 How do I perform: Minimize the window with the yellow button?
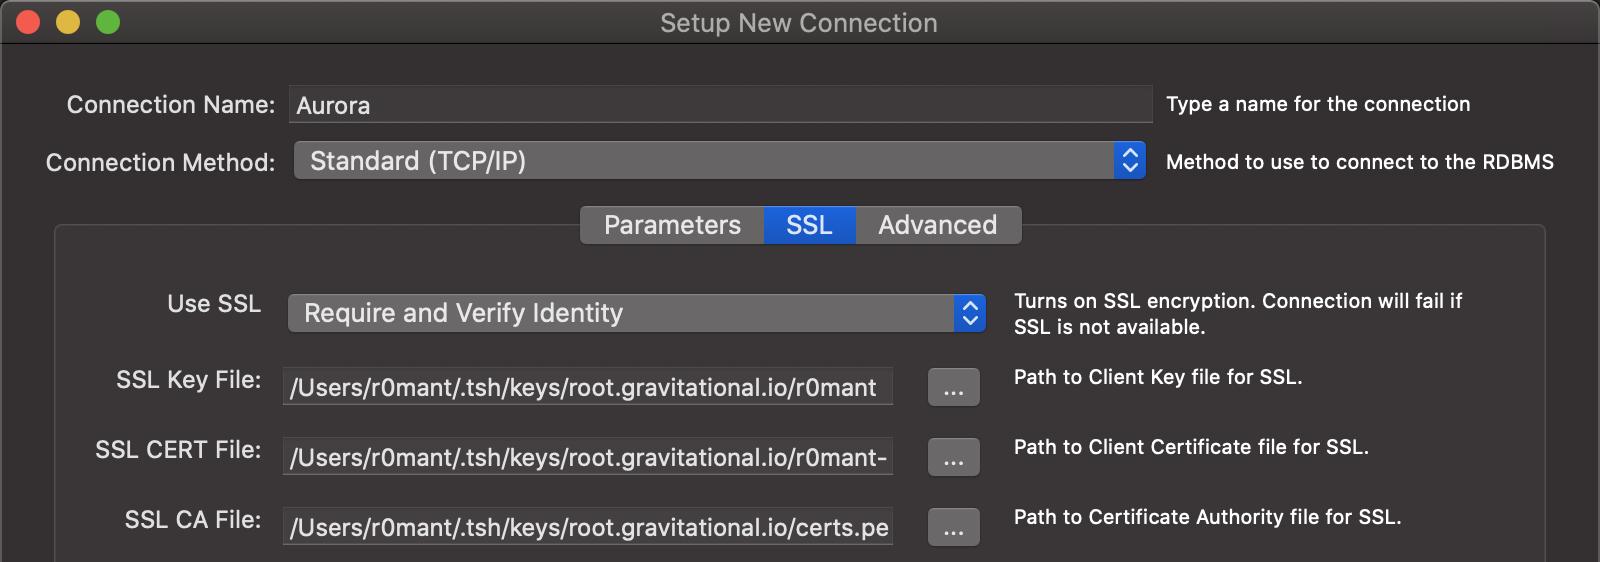click(x=68, y=22)
